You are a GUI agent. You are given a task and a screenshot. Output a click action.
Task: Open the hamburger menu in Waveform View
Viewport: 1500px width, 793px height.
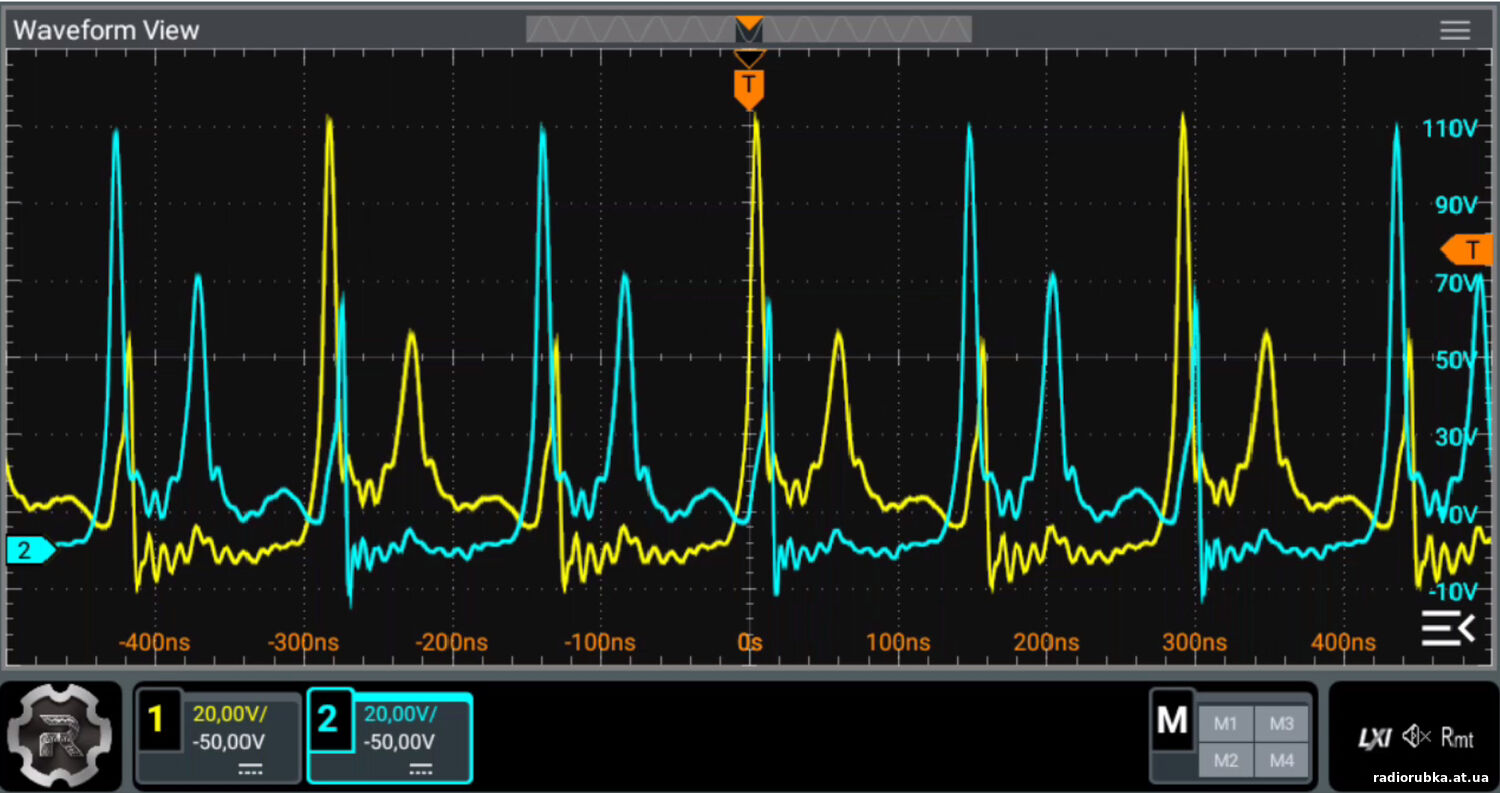tap(1455, 30)
